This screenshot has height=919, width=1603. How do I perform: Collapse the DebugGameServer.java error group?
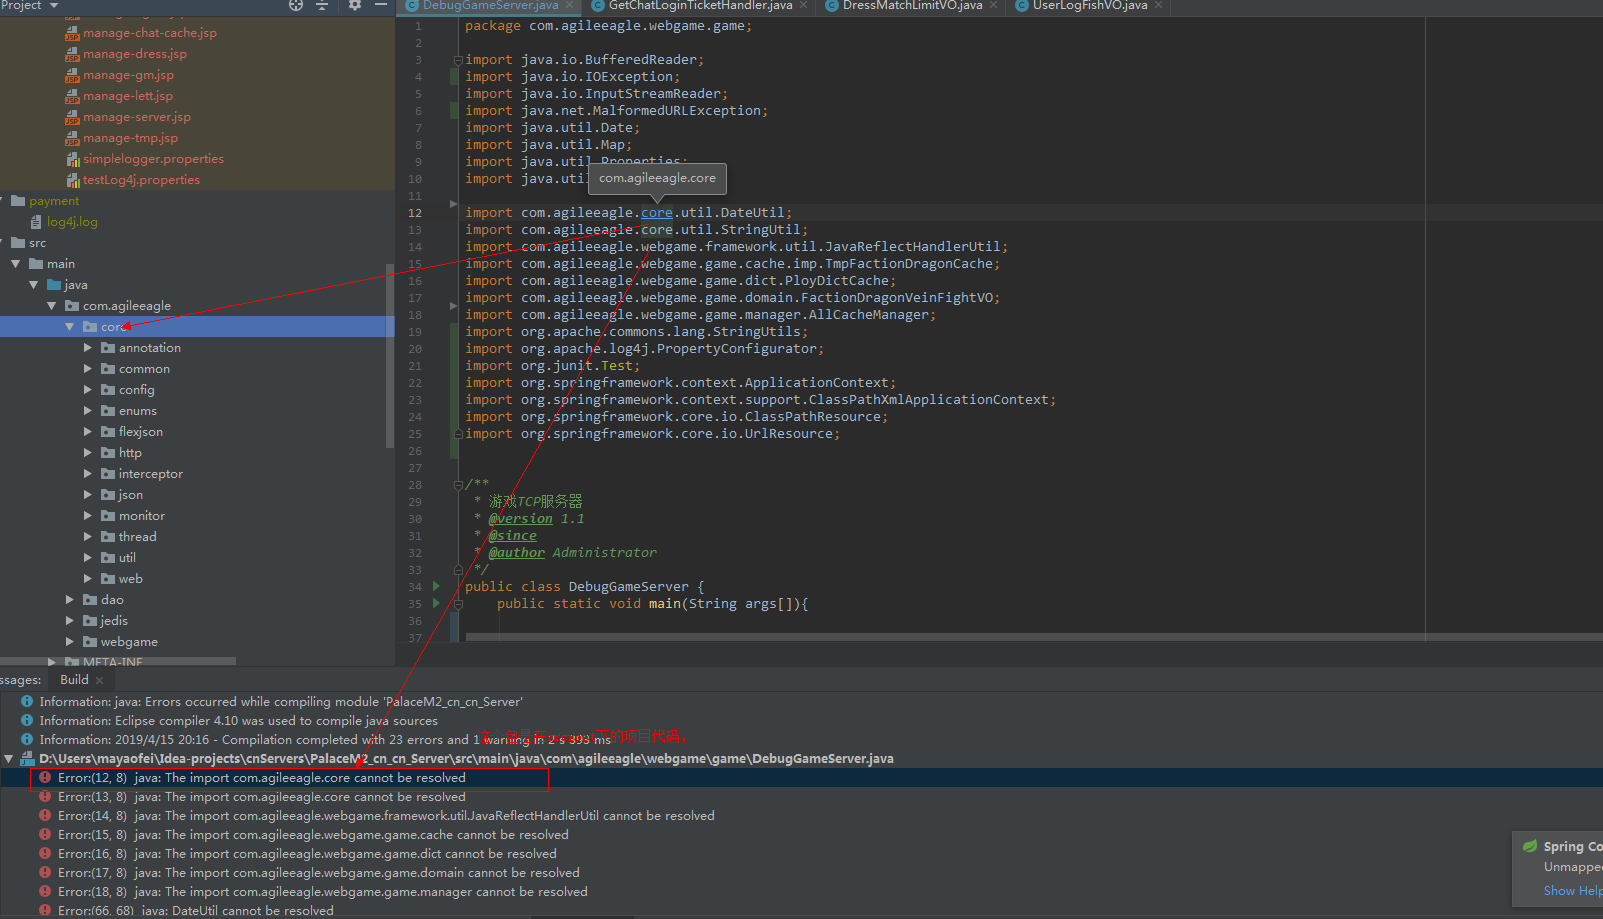click(9, 759)
